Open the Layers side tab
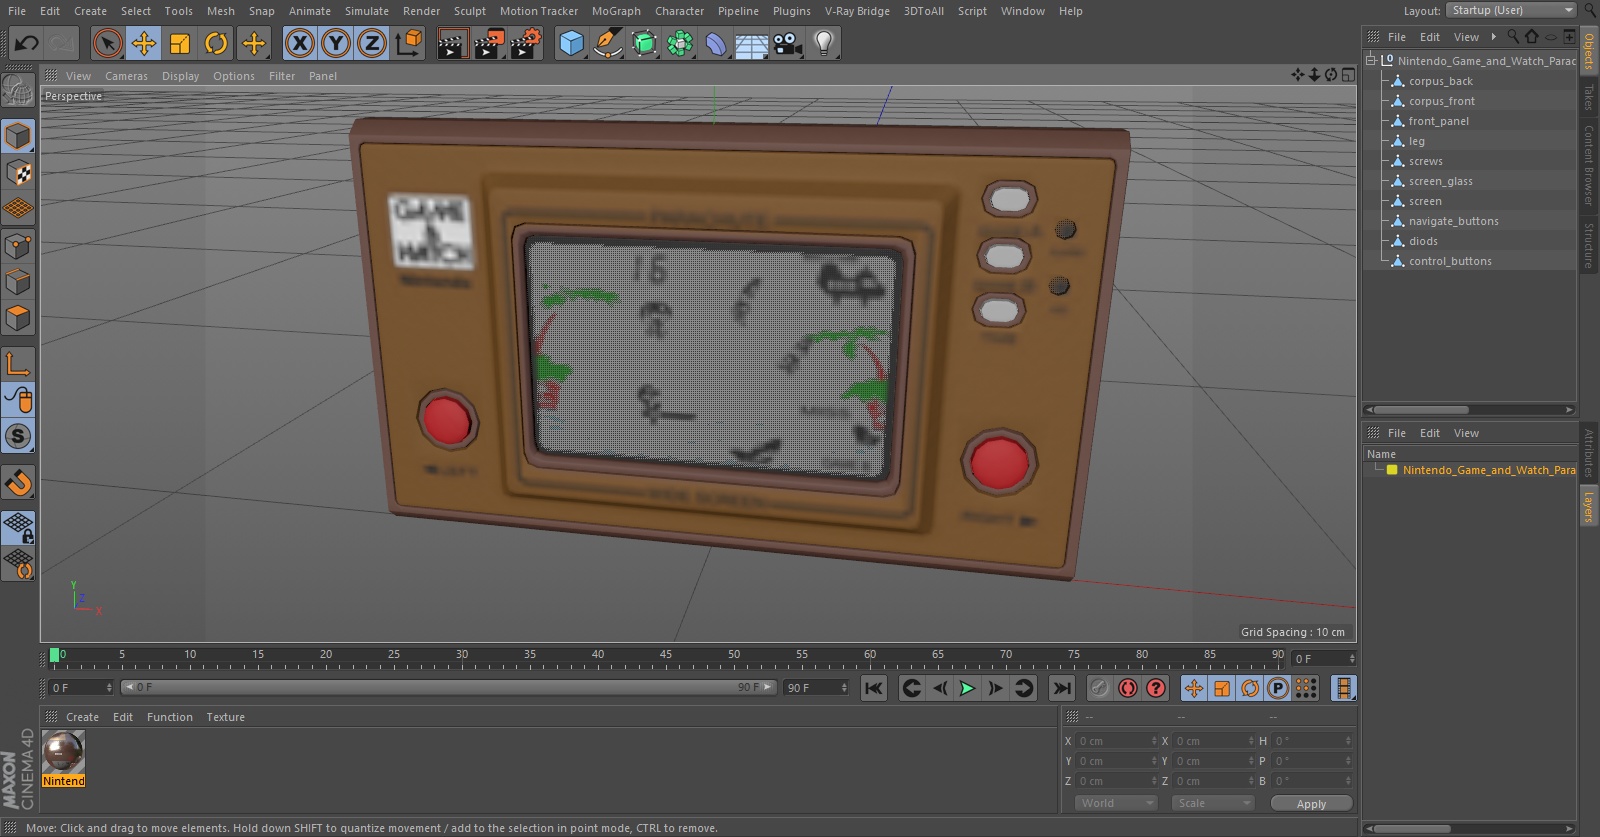1600x837 pixels. point(1588,507)
